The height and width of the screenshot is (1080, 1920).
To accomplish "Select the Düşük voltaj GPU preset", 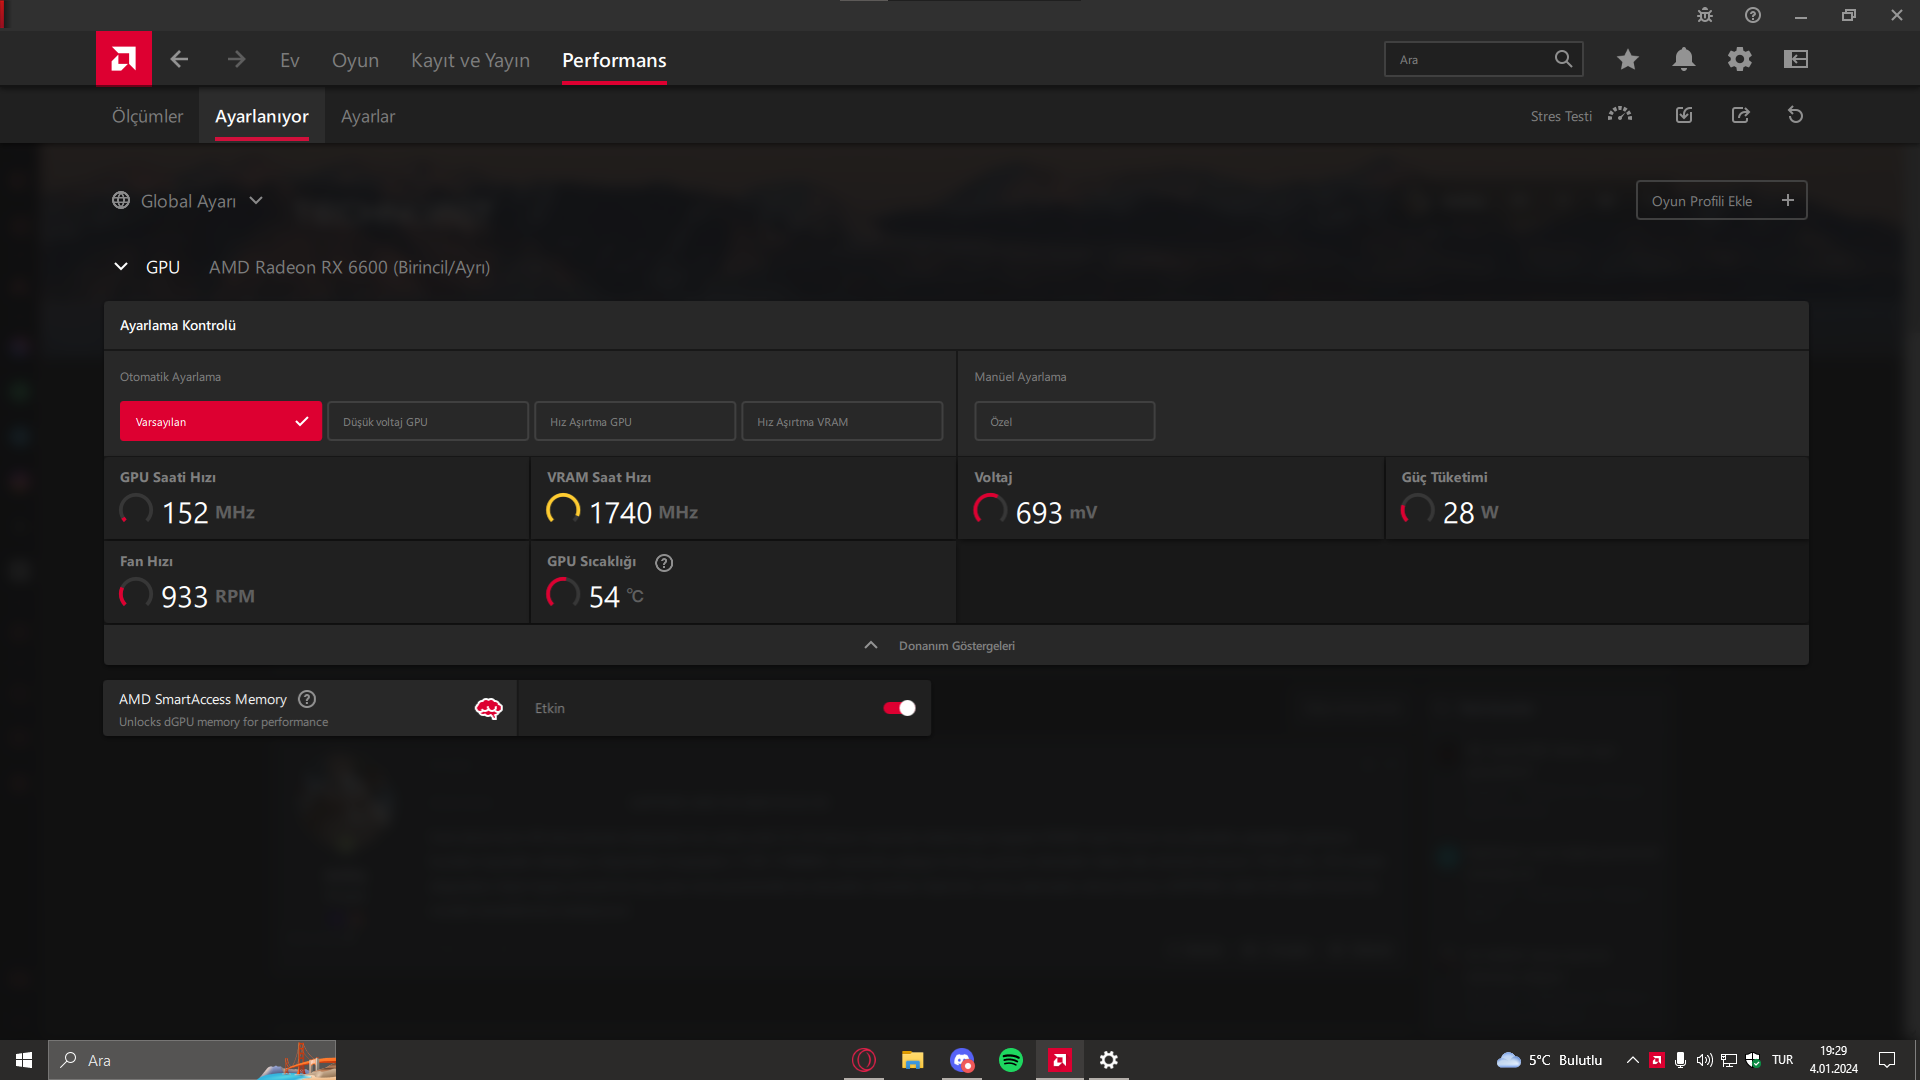I will [x=427, y=421].
